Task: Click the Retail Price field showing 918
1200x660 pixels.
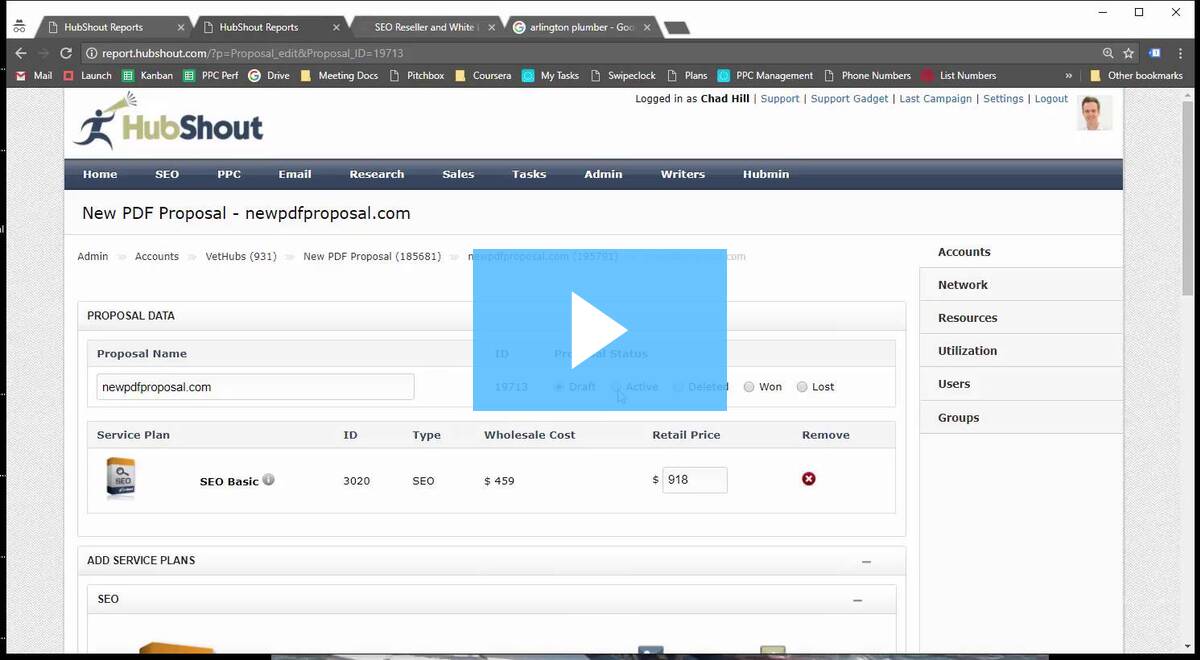Action: point(695,480)
